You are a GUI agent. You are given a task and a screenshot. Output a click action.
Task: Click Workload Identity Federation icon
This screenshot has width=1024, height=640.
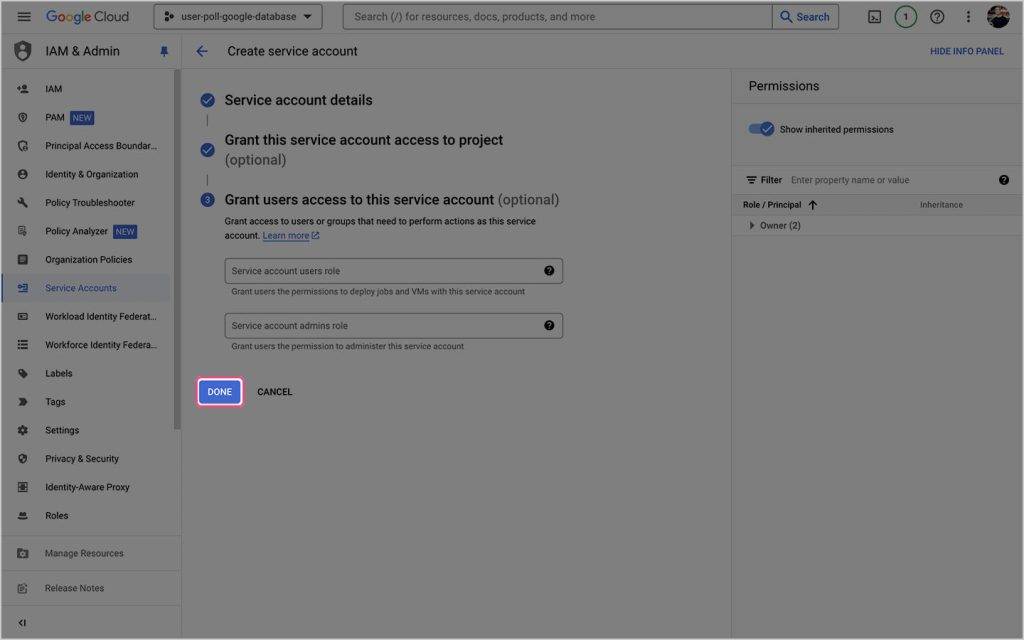click(x=23, y=316)
